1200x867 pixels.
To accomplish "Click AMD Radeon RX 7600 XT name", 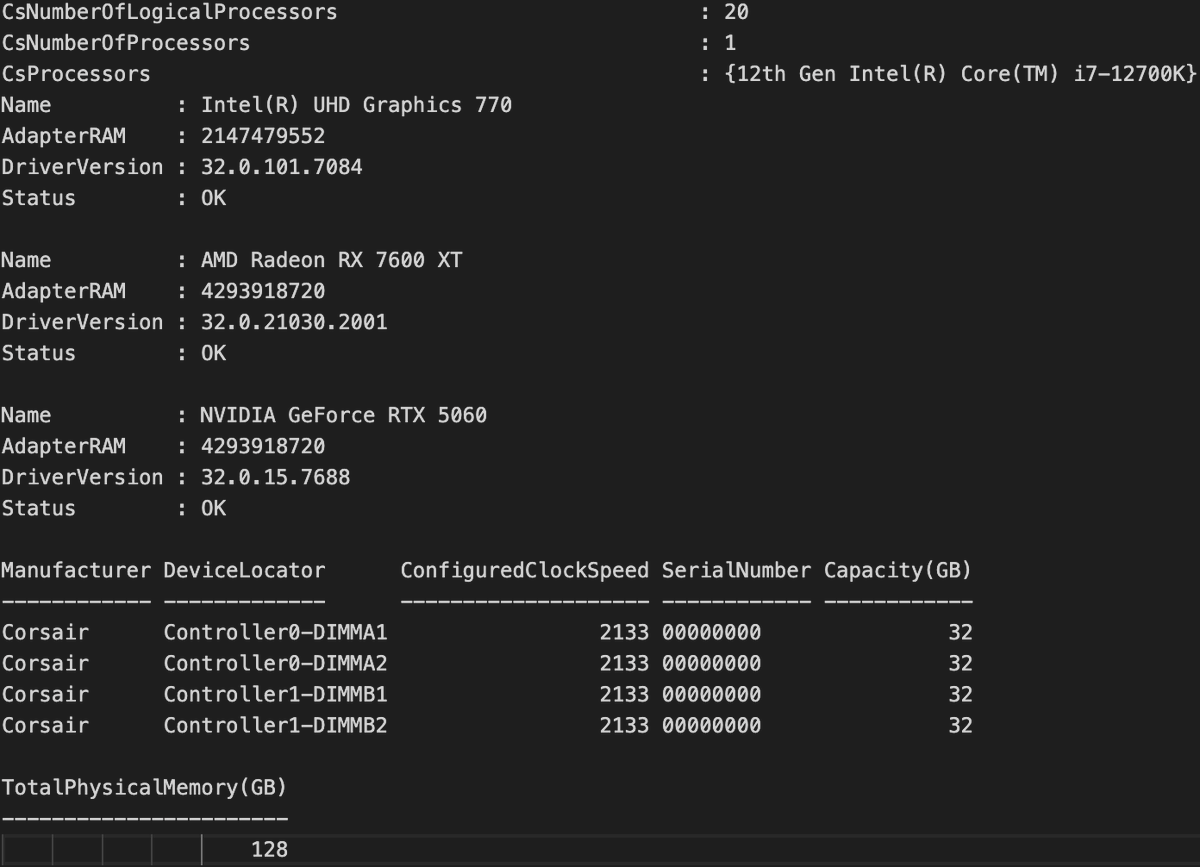I will point(332,261).
